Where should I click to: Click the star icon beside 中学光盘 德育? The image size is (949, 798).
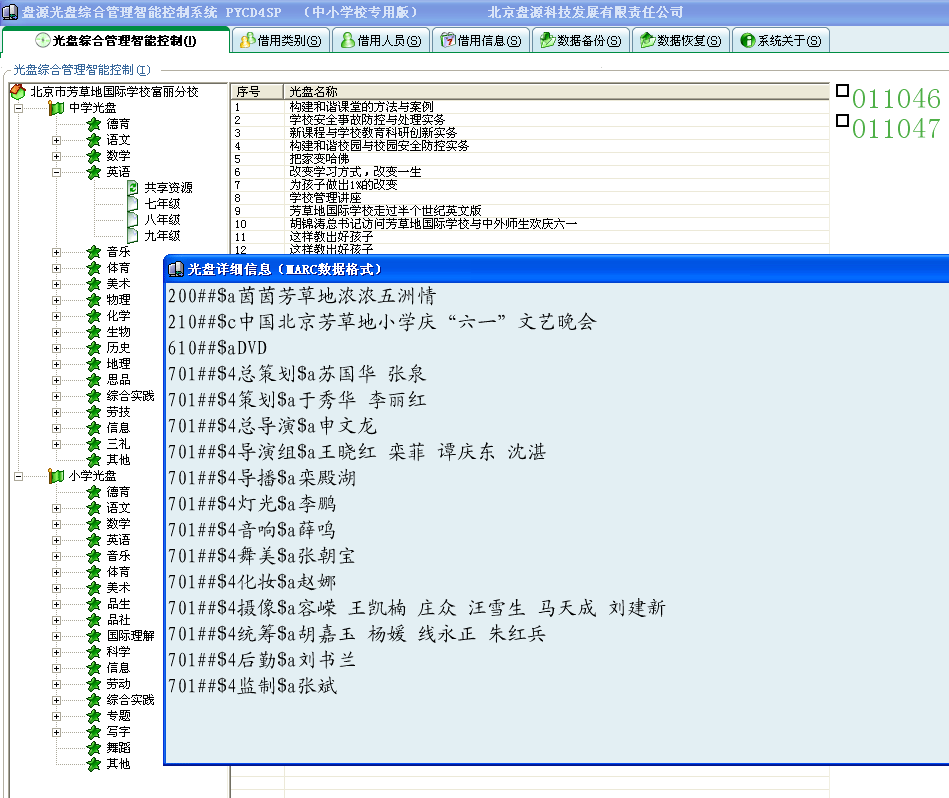(94, 124)
